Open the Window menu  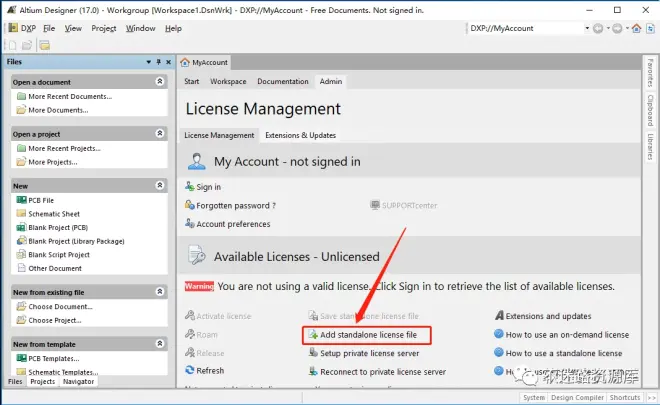click(x=140, y=28)
